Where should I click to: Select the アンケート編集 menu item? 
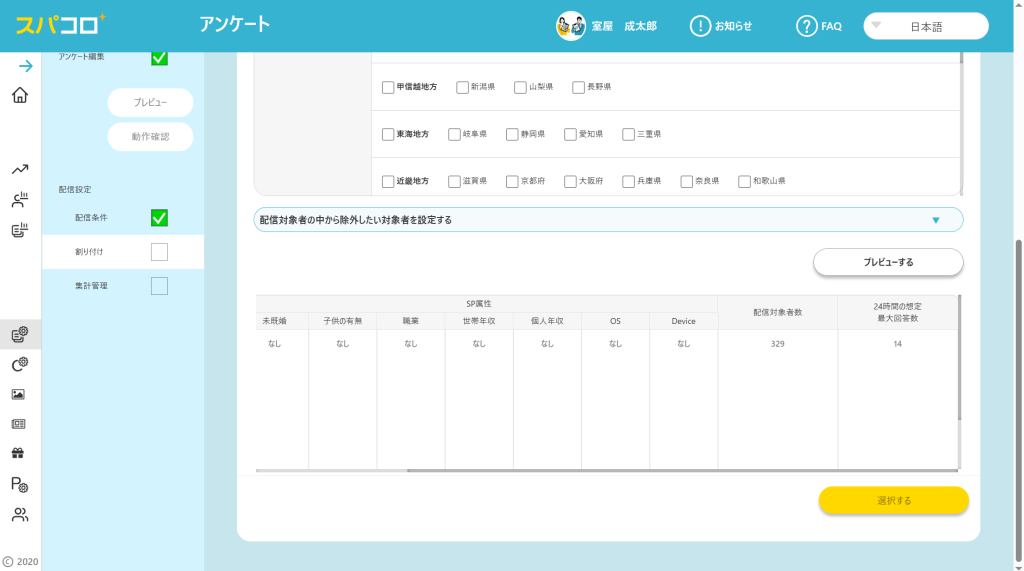click(81, 57)
